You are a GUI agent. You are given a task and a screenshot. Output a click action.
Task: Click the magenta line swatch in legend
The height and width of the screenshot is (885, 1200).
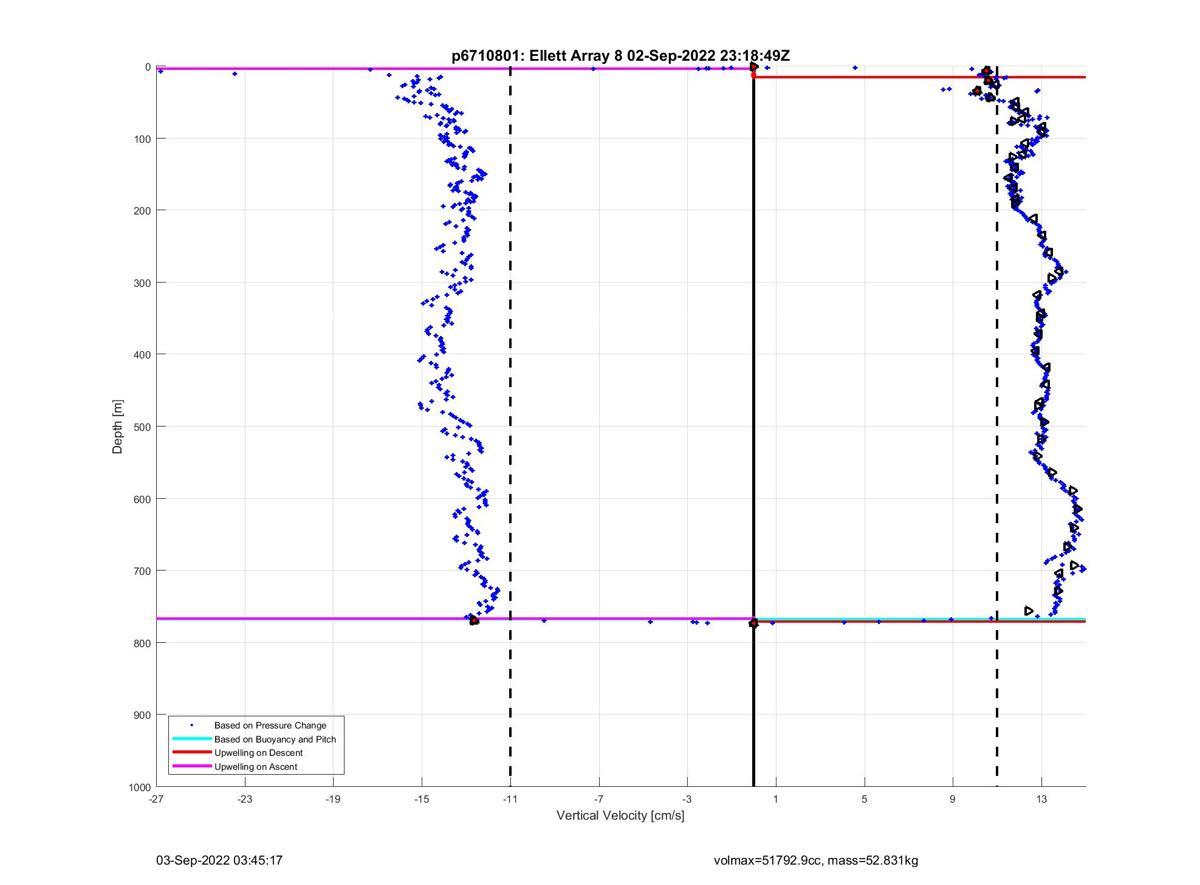191,767
